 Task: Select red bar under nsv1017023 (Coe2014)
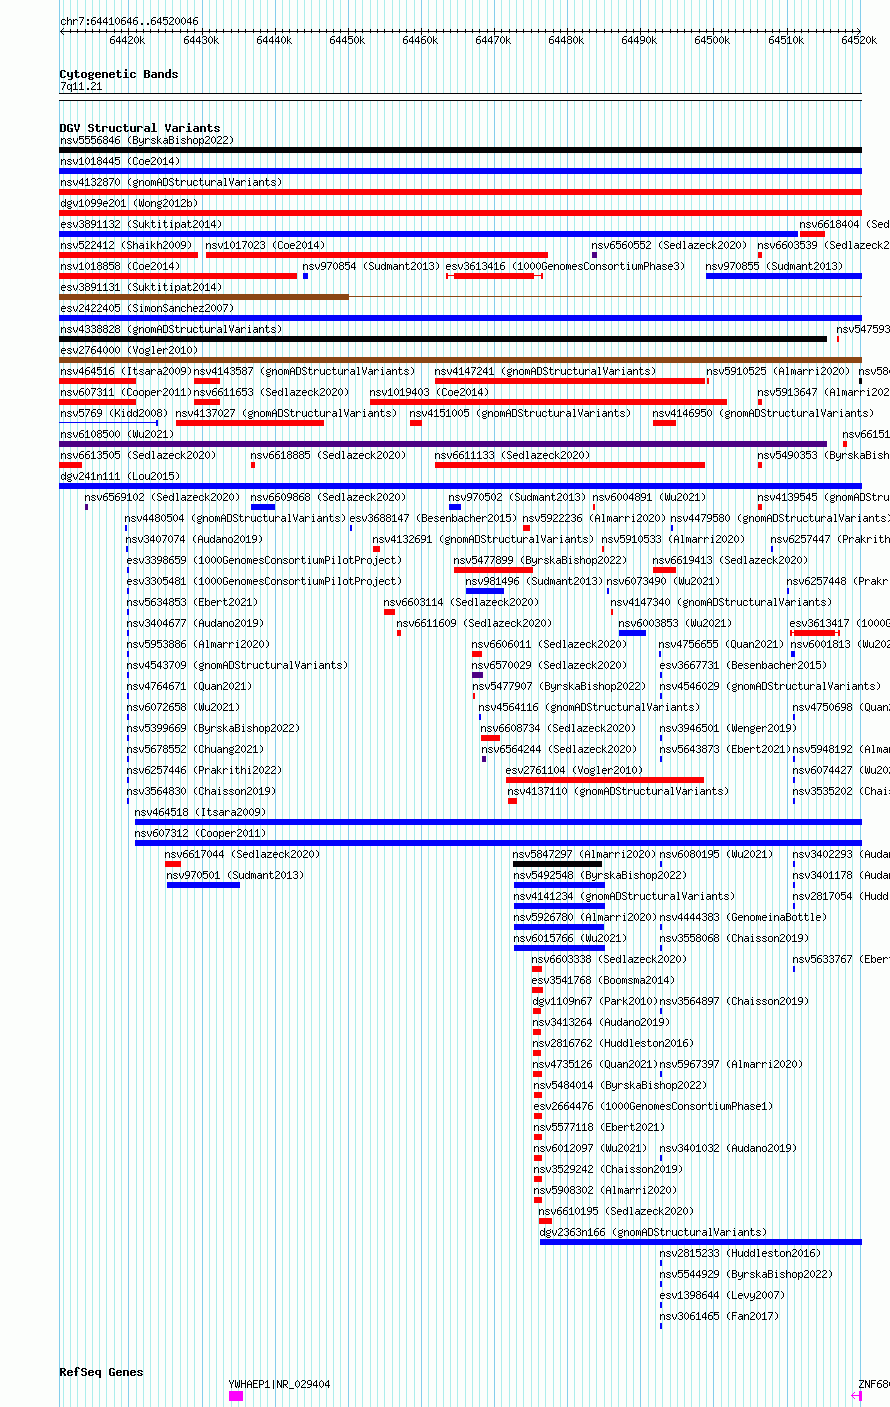tap(377, 255)
